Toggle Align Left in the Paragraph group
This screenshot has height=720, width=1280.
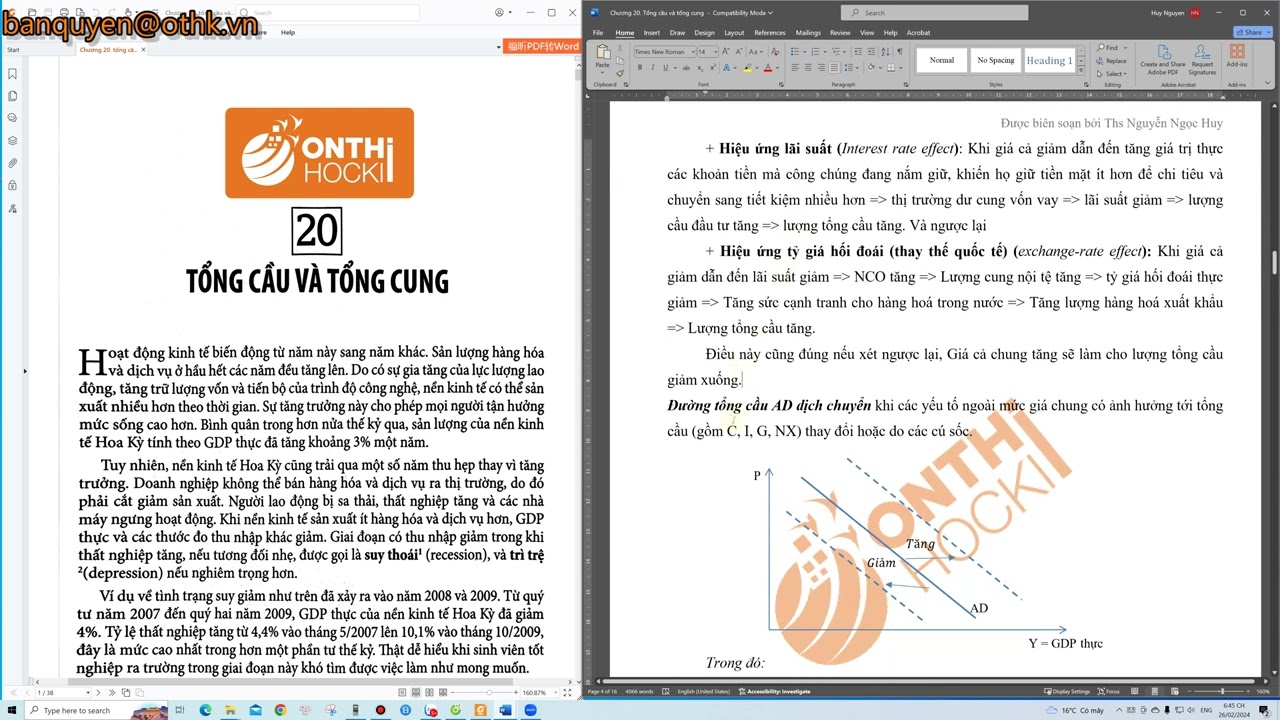795,67
